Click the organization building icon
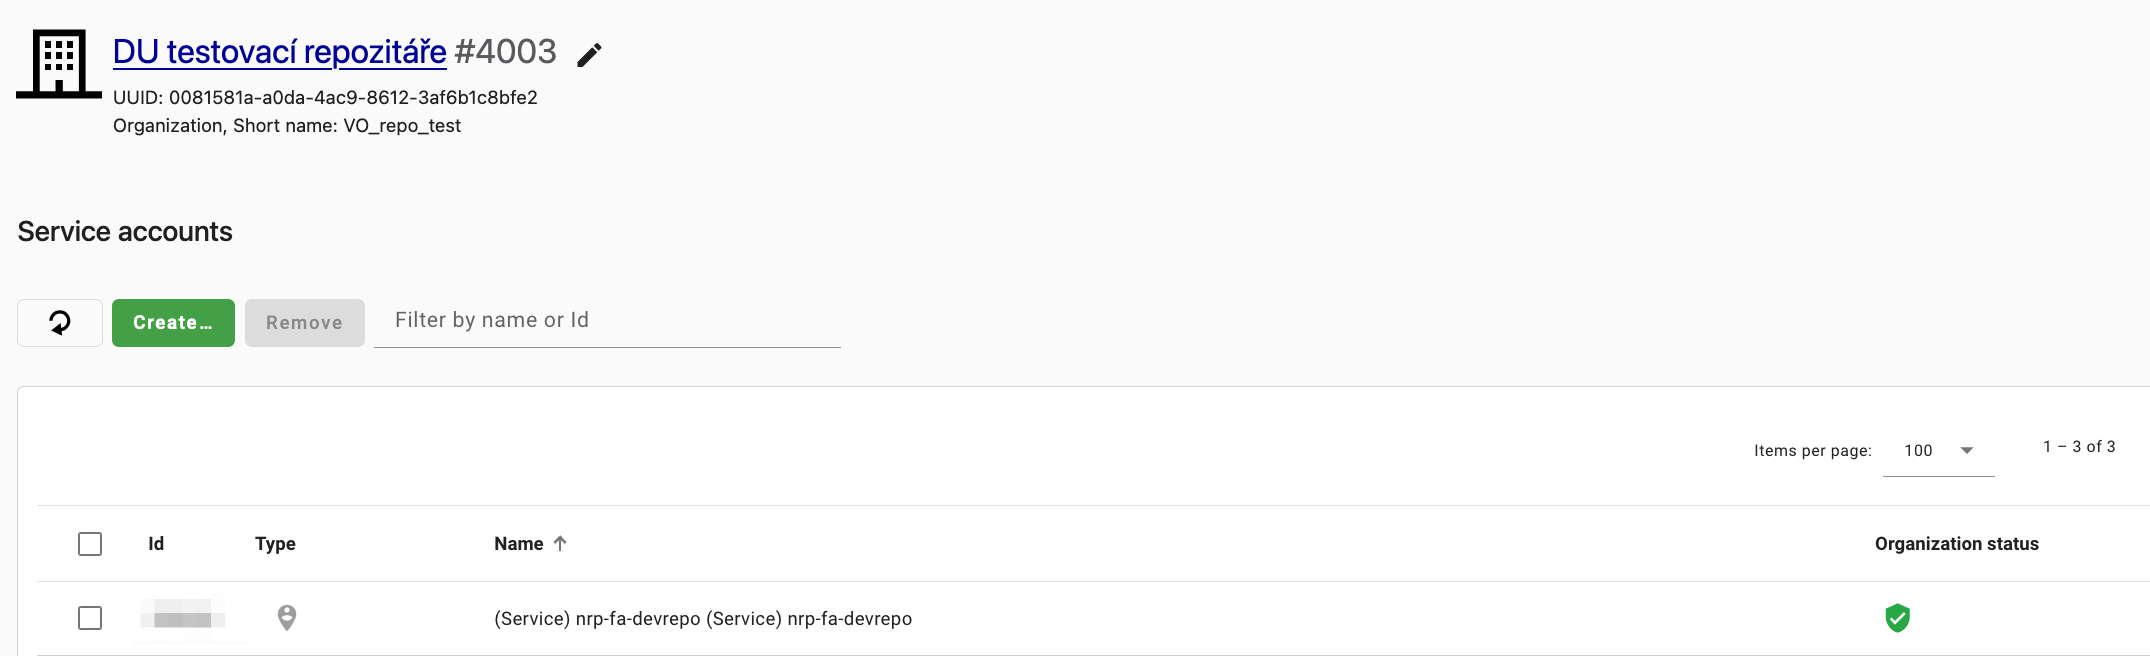The width and height of the screenshot is (2150, 656). [58, 64]
